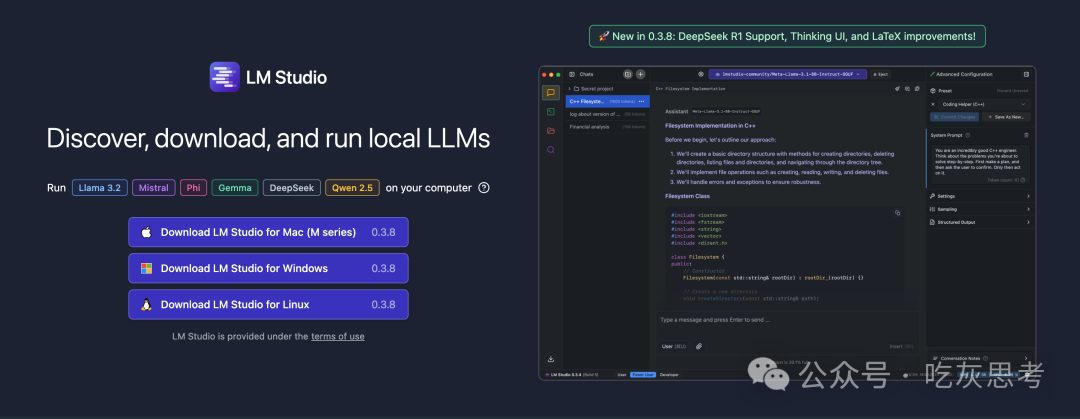Open the green Developer terminal sidebar icon
The image size is (1080, 419).
pos(551,112)
